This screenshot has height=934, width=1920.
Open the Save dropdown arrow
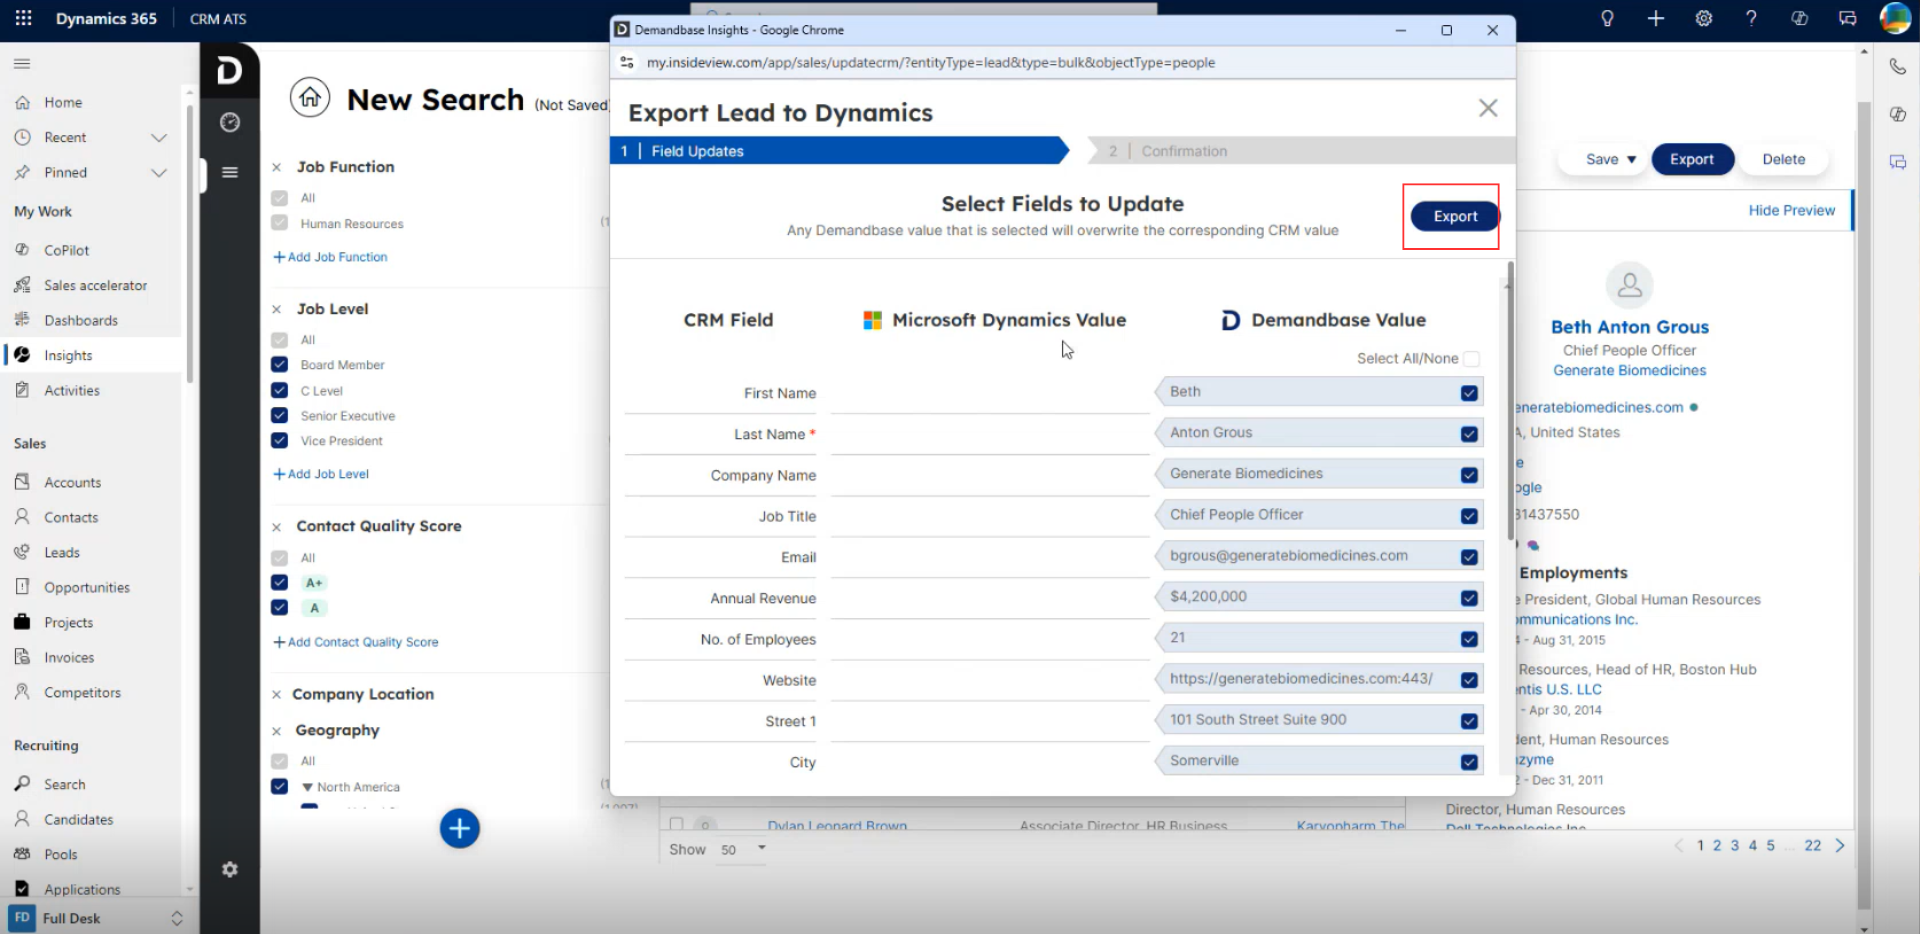tap(1632, 159)
